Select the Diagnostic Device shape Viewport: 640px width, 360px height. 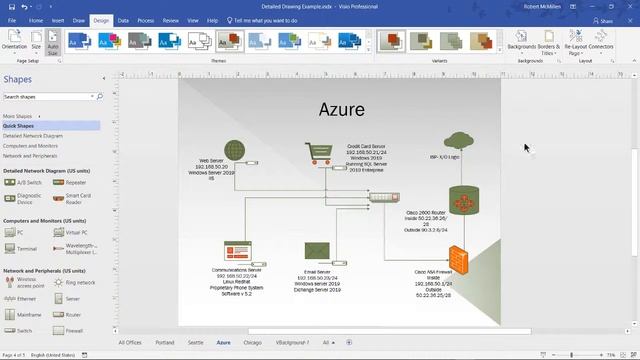click(x=23, y=199)
